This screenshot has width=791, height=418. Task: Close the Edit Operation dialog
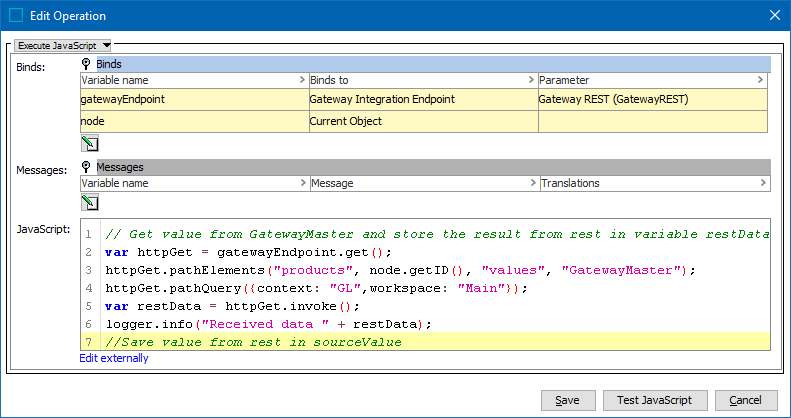click(x=773, y=16)
